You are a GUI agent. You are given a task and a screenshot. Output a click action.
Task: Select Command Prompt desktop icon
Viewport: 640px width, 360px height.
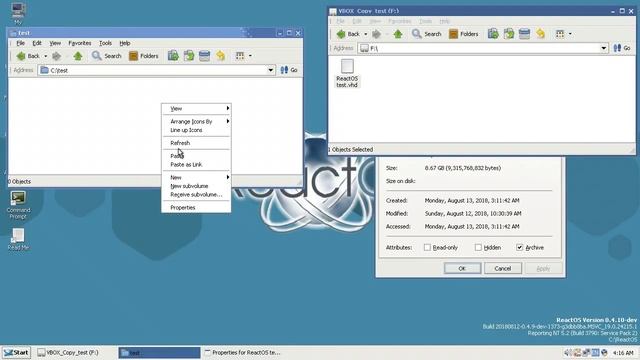pyautogui.click(x=18, y=205)
